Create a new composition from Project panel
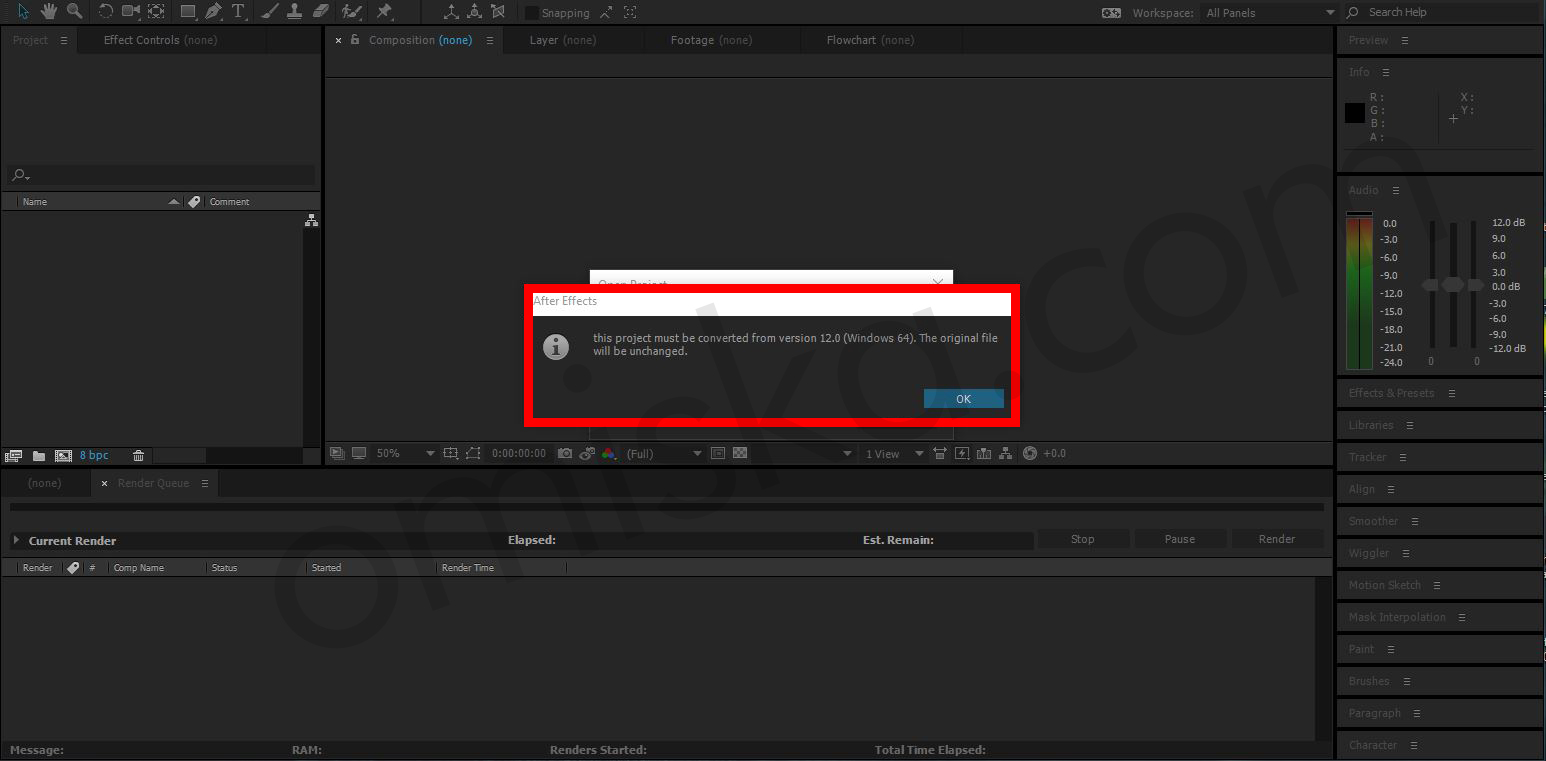Image resolution: width=1546 pixels, height=761 pixels. (x=63, y=456)
